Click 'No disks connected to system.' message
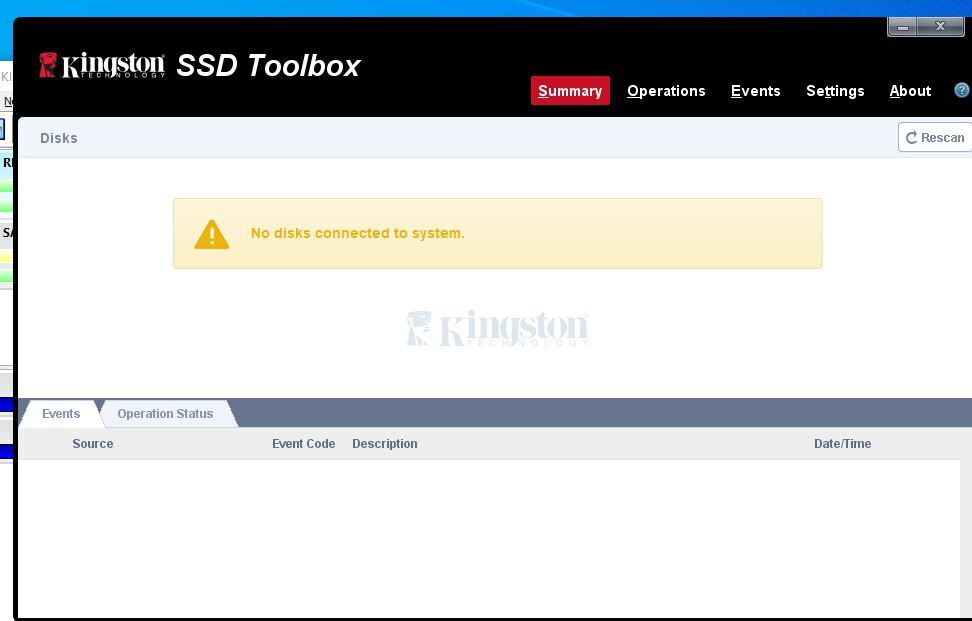Image resolution: width=972 pixels, height=621 pixels. [x=357, y=233]
